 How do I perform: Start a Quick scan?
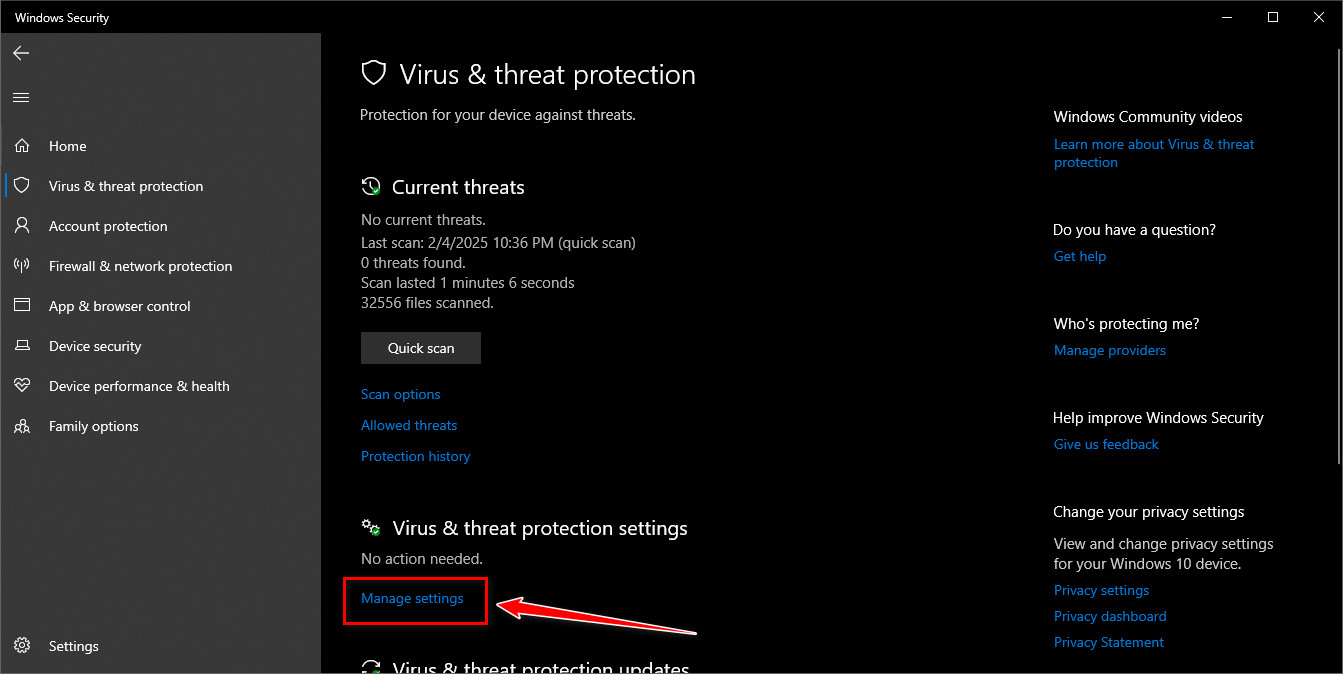(421, 348)
